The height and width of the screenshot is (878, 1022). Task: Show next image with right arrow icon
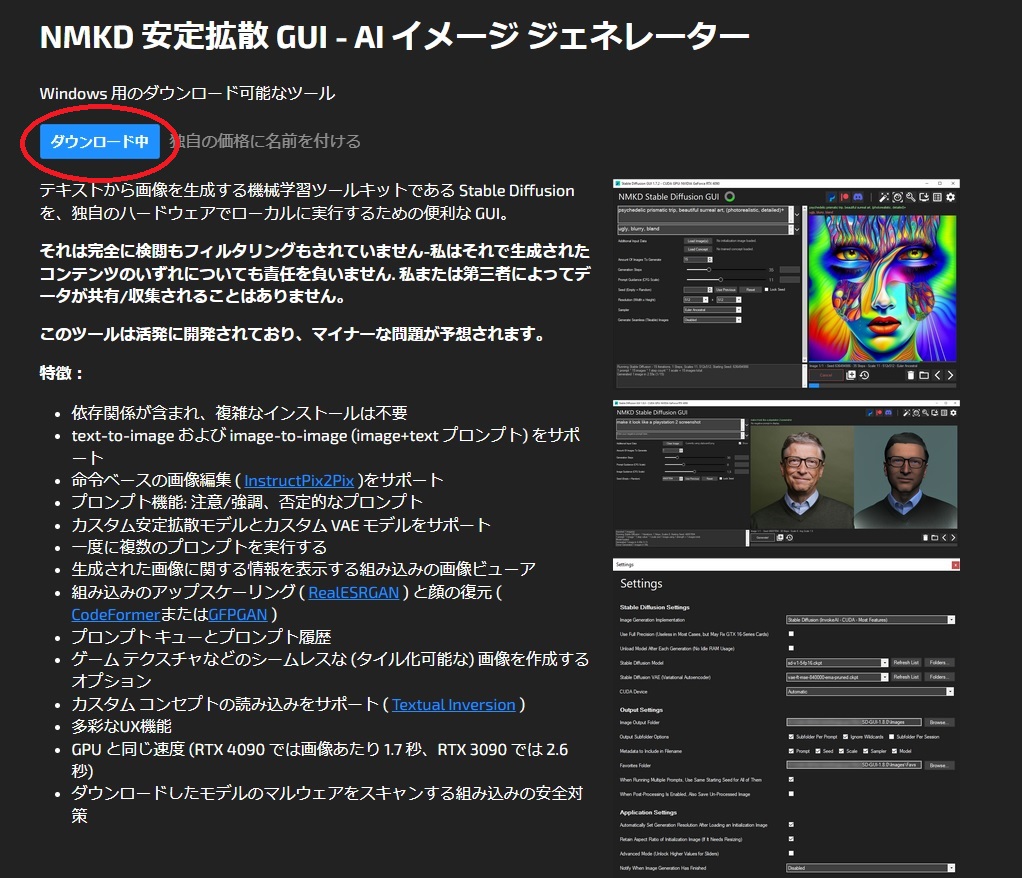(949, 375)
